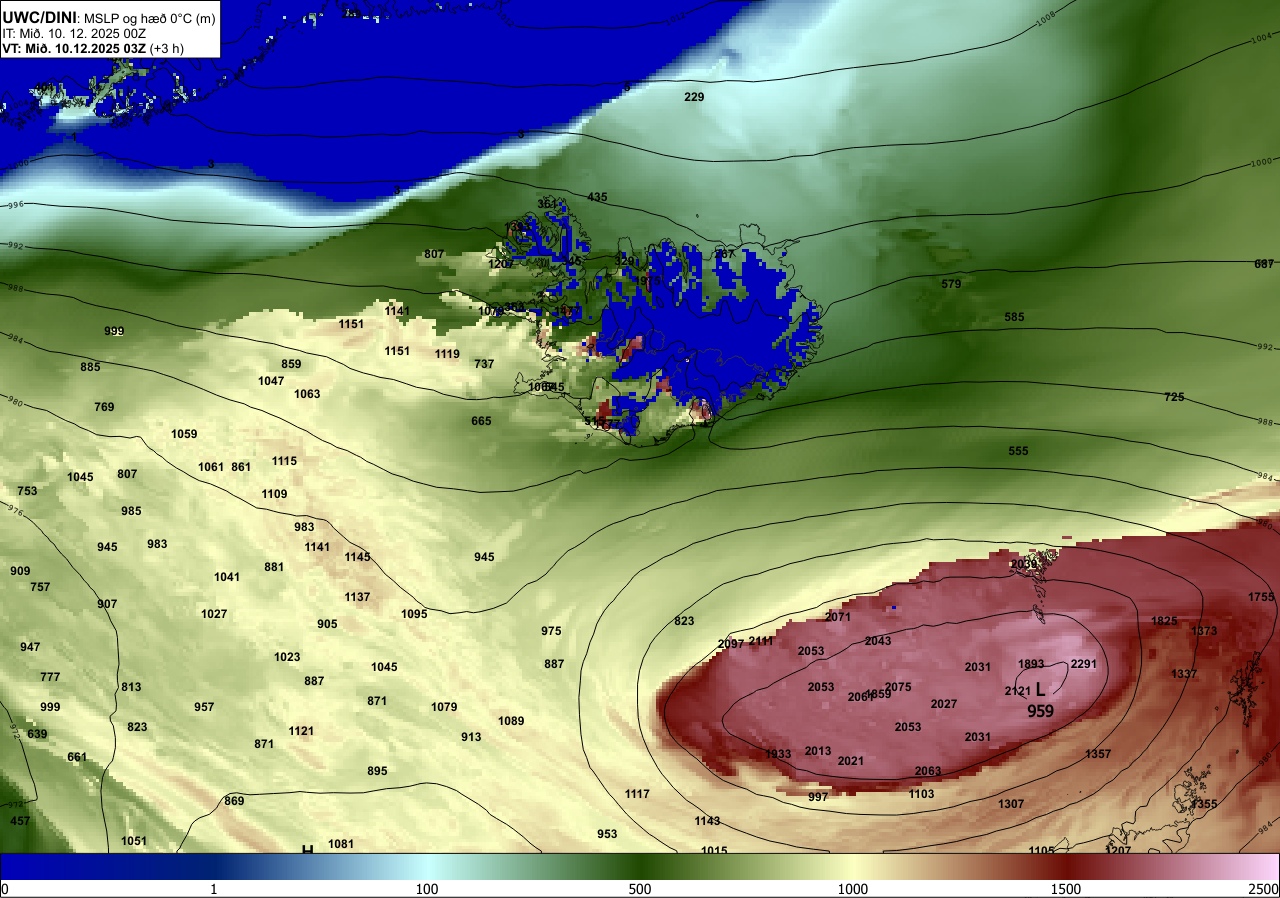Click the value 2043 in the warm sector
1280x898 pixels.
point(878,641)
